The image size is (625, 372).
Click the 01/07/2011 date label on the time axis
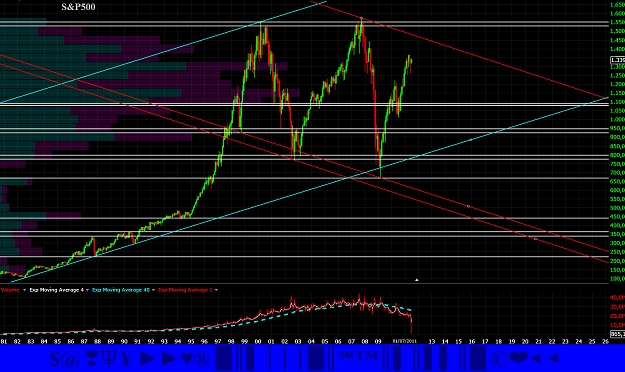pos(405,341)
